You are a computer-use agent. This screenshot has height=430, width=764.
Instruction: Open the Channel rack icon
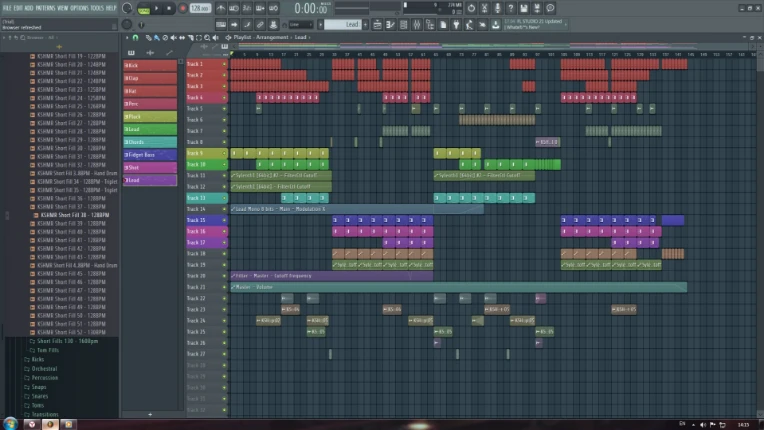(403, 24)
